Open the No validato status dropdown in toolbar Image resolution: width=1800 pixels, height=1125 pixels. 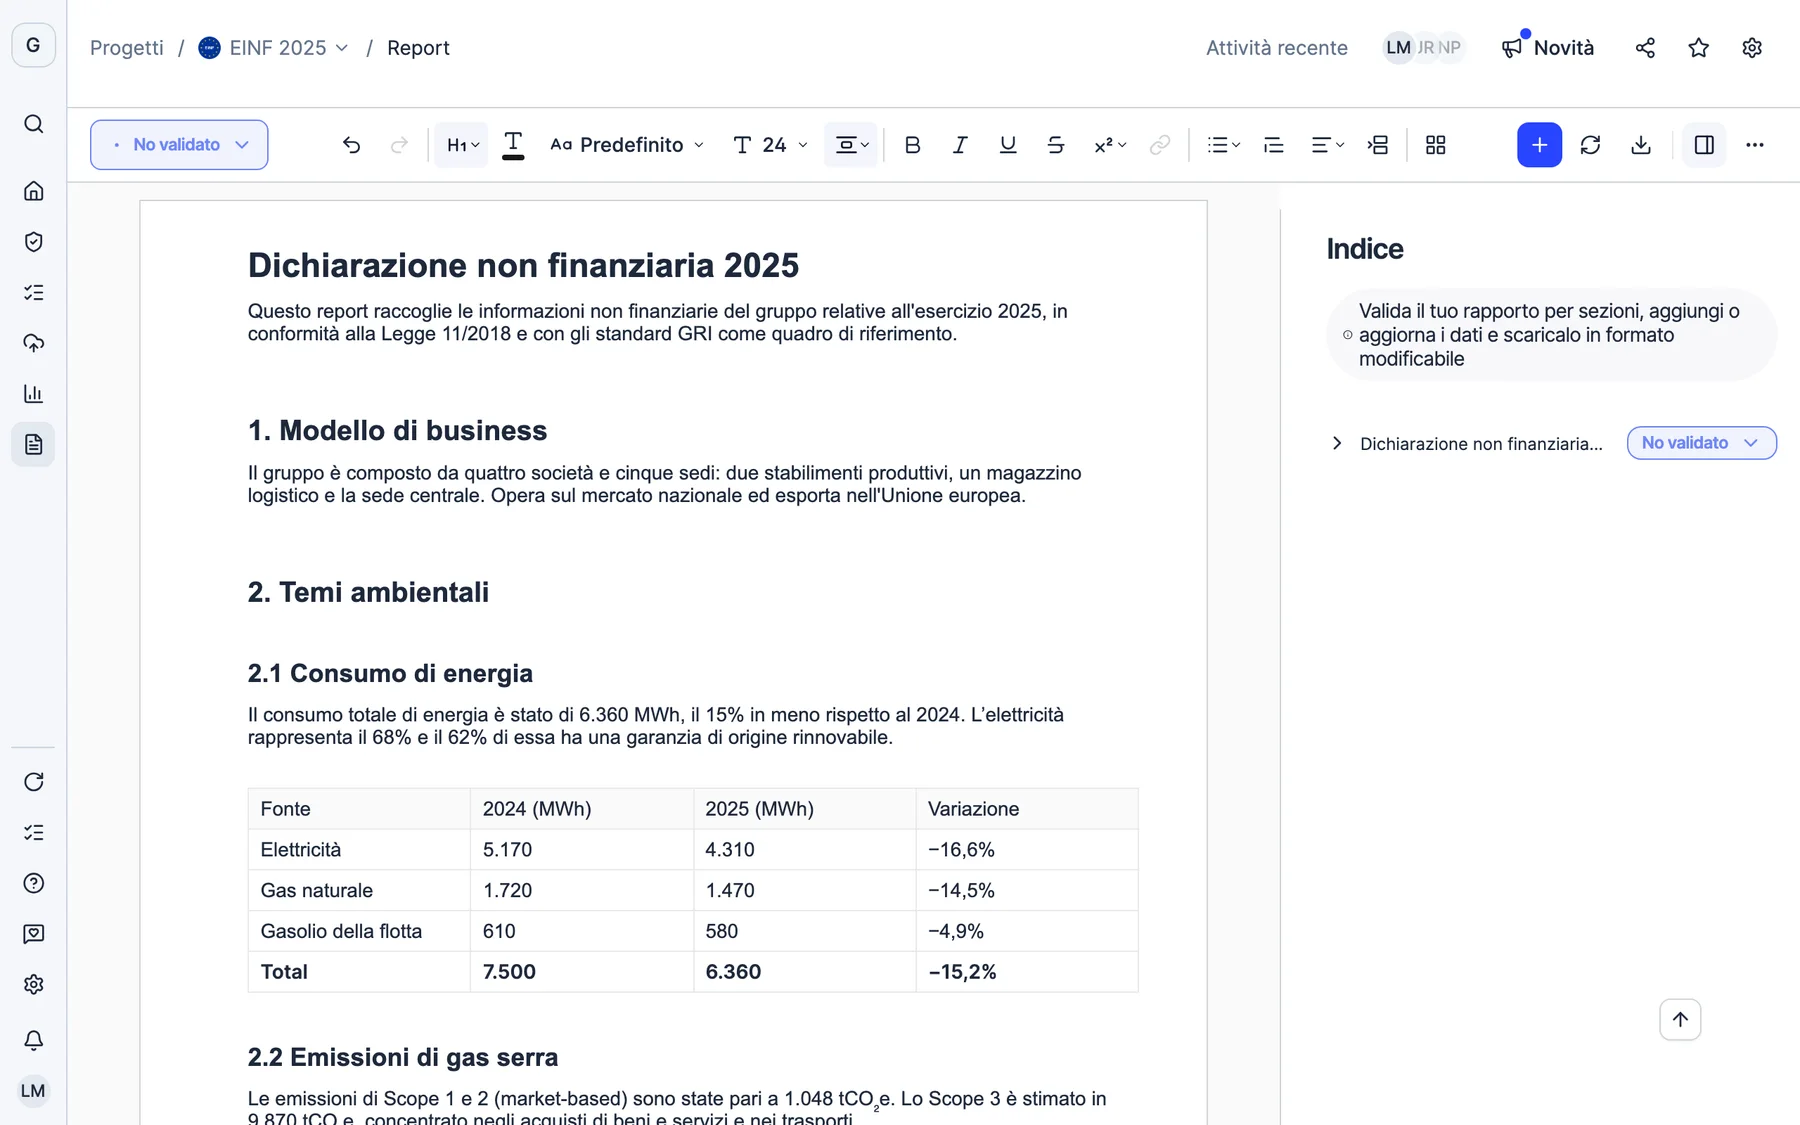click(179, 145)
